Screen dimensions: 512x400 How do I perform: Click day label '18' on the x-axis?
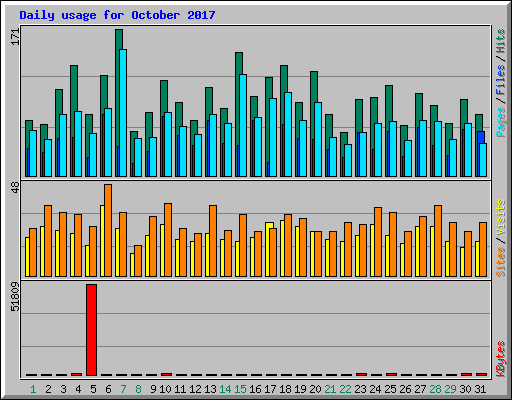(285, 389)
